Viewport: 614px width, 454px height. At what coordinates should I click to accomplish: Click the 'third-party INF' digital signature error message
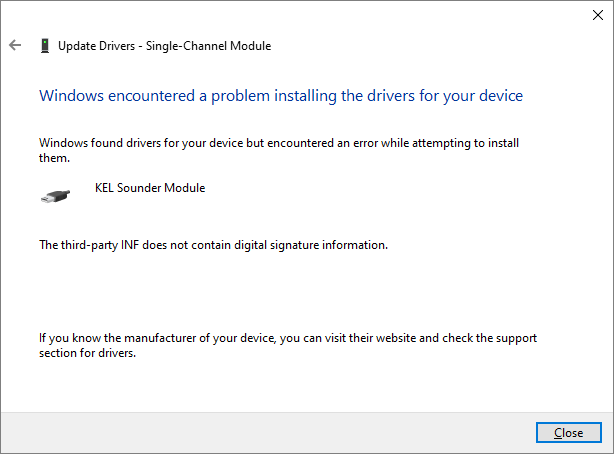pyautogui.click(x=213, y=245)
